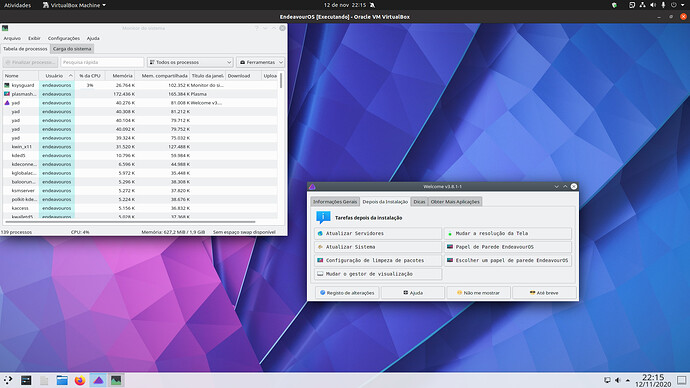Sort by the Usuário column header
Screen dimensions: 690x388
tap(57, 76)
